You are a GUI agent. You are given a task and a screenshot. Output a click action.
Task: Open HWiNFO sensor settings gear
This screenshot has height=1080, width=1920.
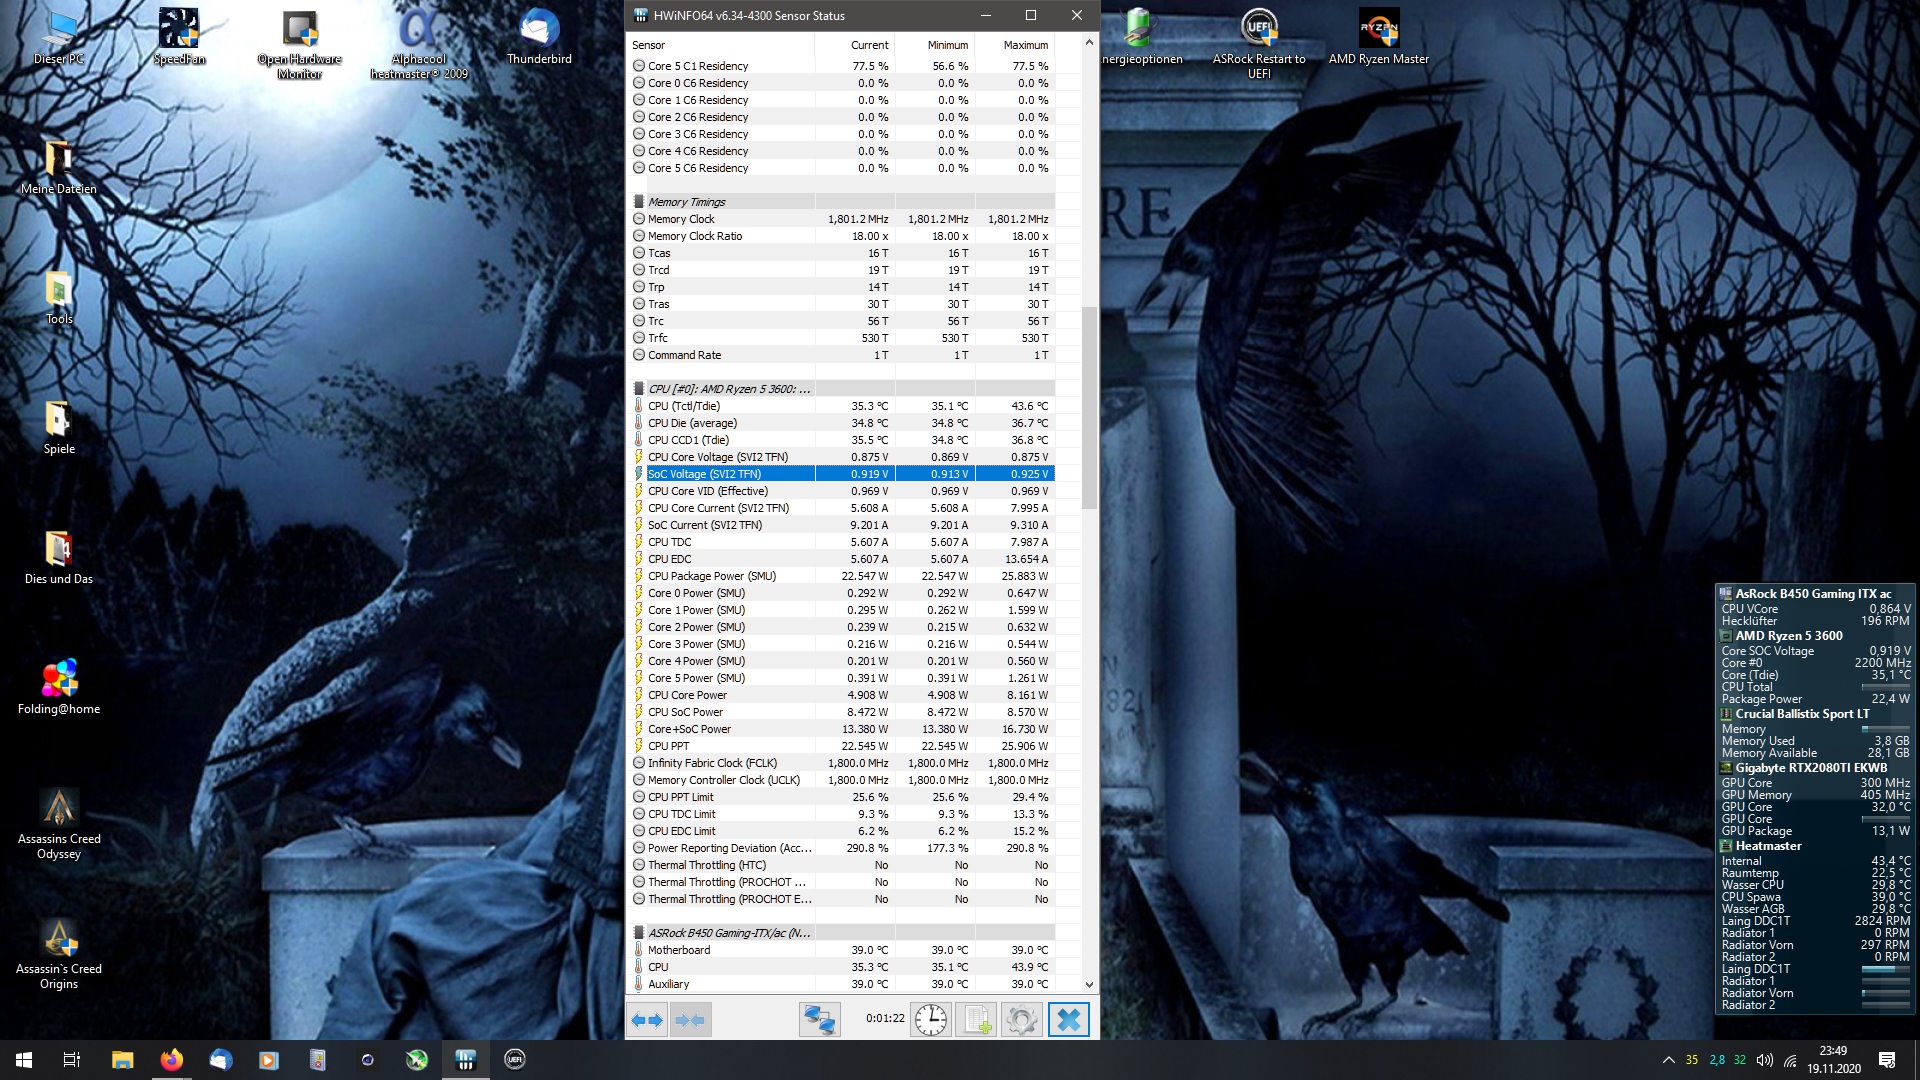[x=1021, y=1020]
